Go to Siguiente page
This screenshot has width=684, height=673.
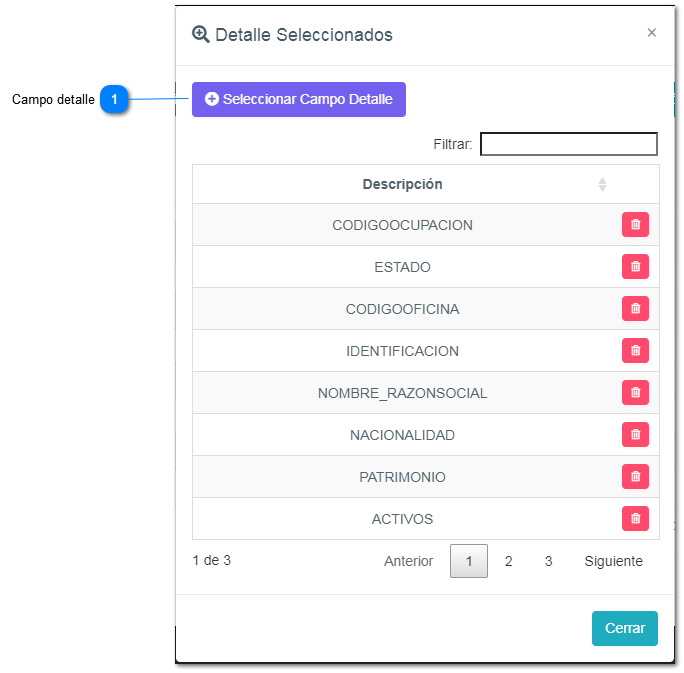pyautogui.click(x=613, y=561)
